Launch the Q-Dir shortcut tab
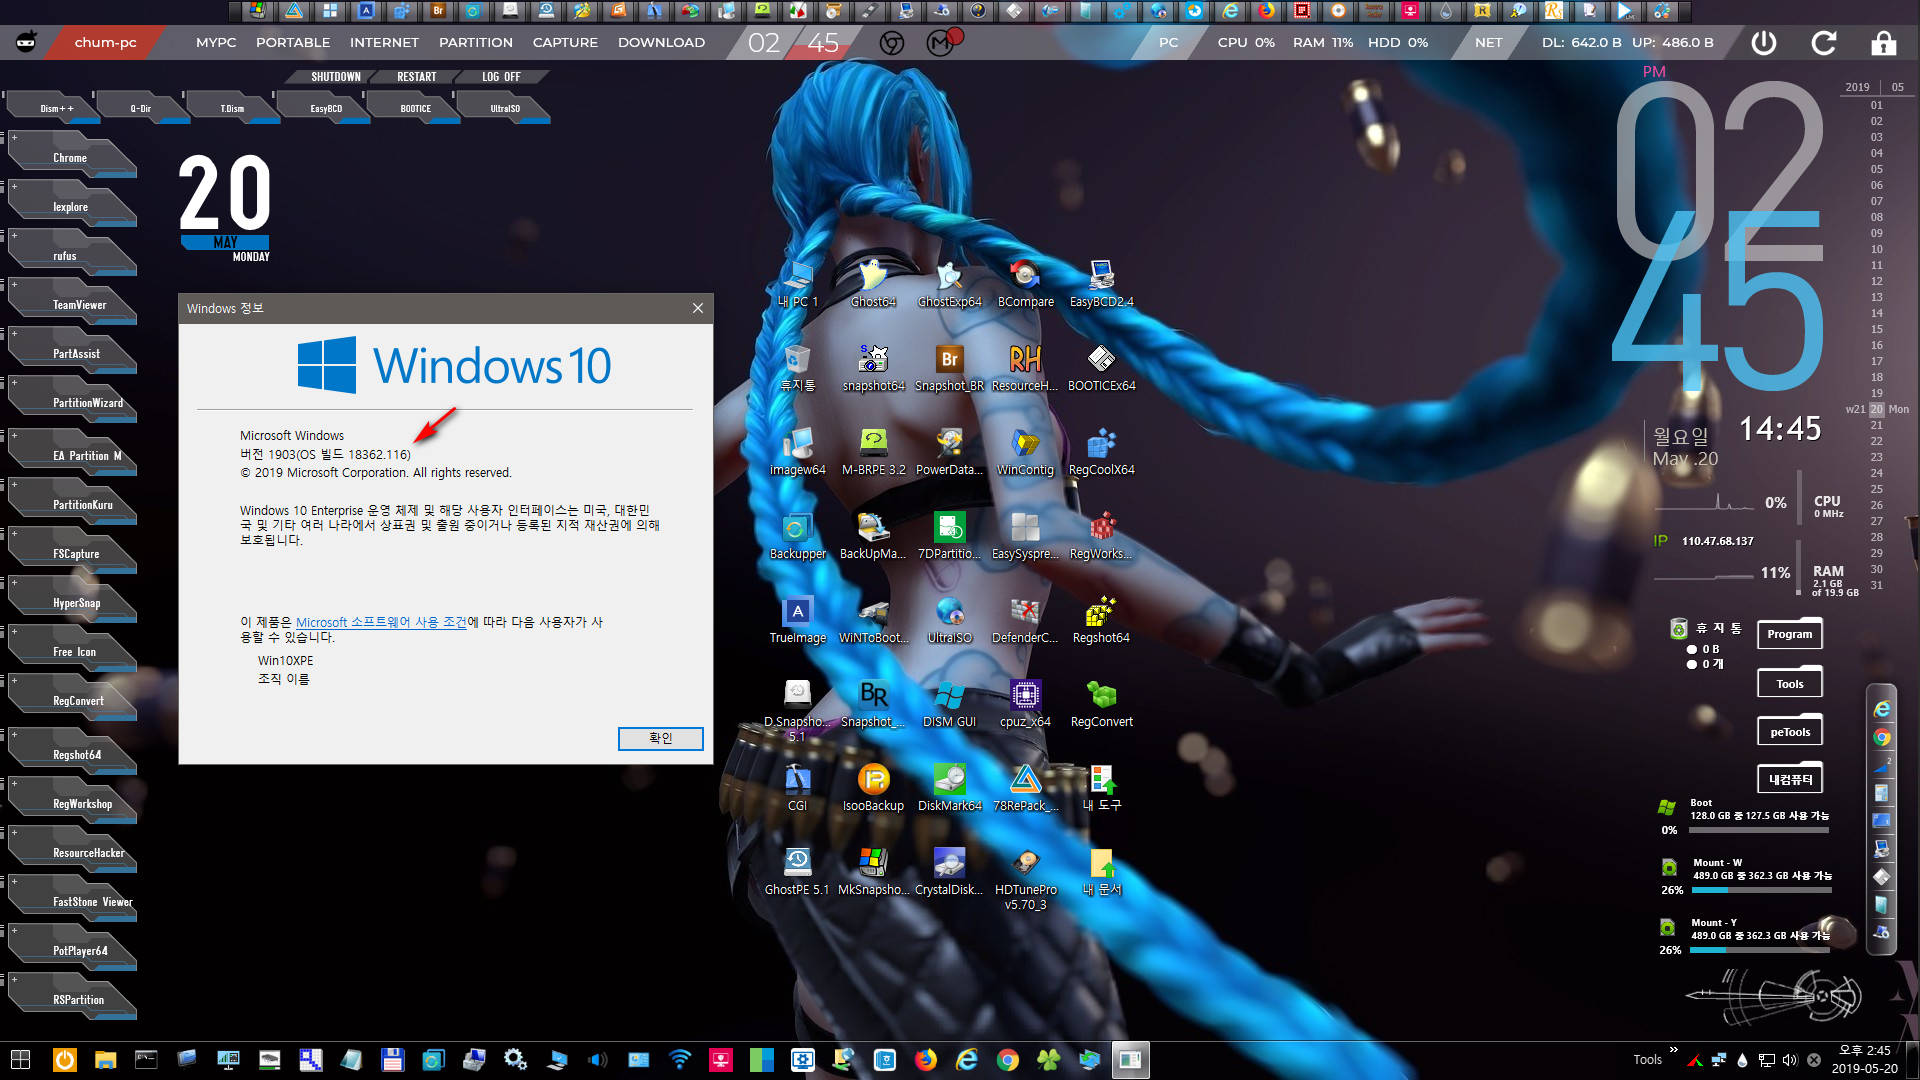Viewport: 1920px width, 1080px height. [x=141, y=108]
